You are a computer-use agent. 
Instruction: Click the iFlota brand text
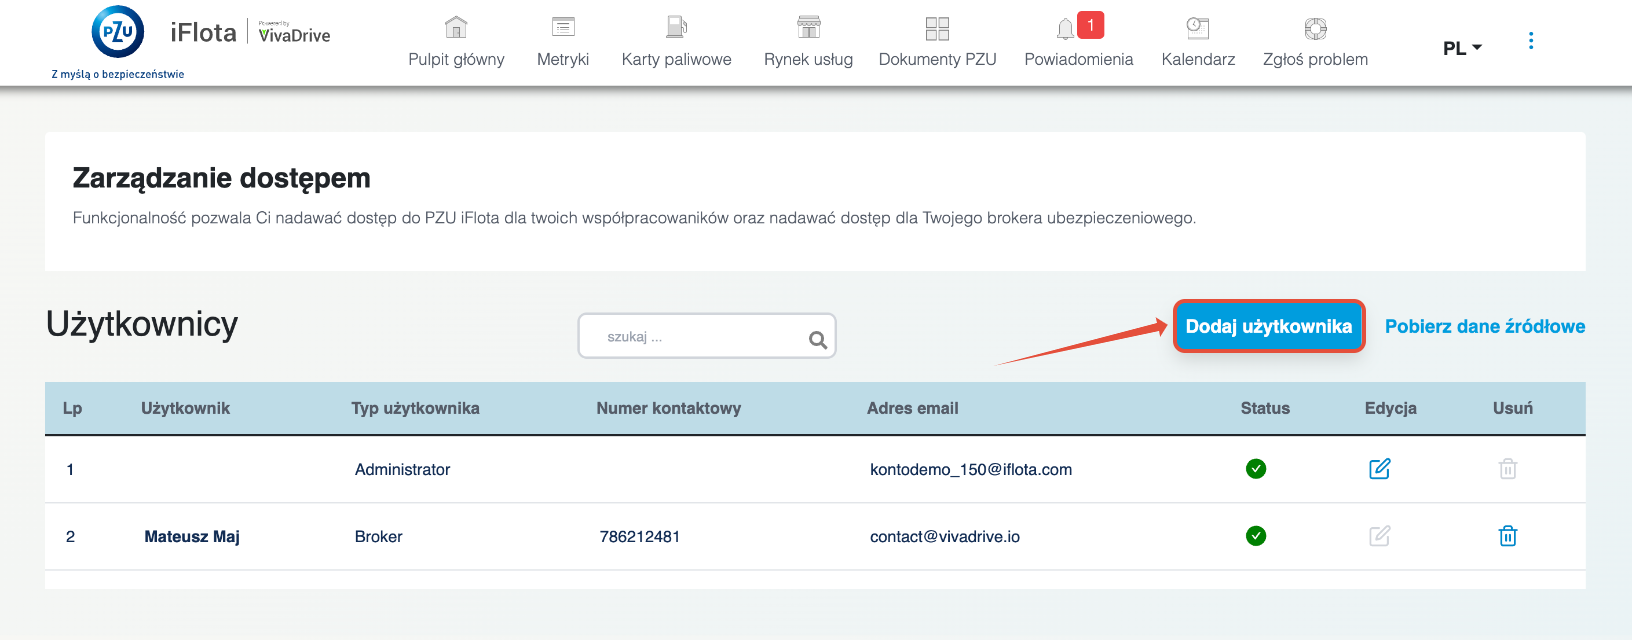[203, 33]
